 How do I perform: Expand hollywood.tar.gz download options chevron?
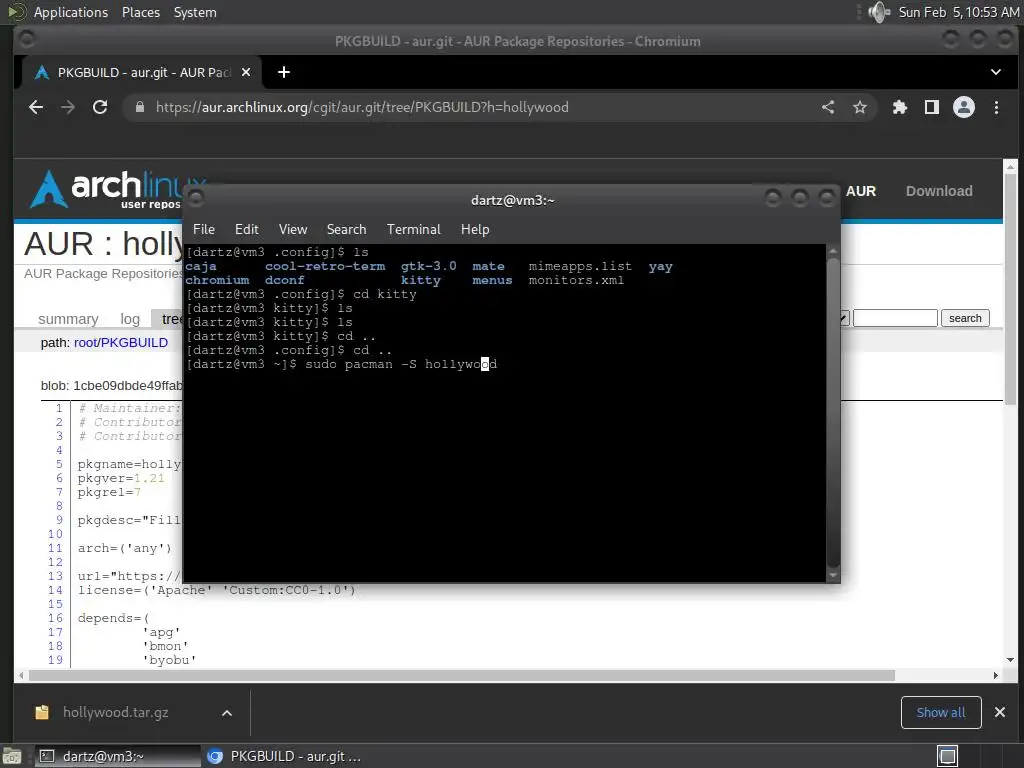tap(227, 713)
